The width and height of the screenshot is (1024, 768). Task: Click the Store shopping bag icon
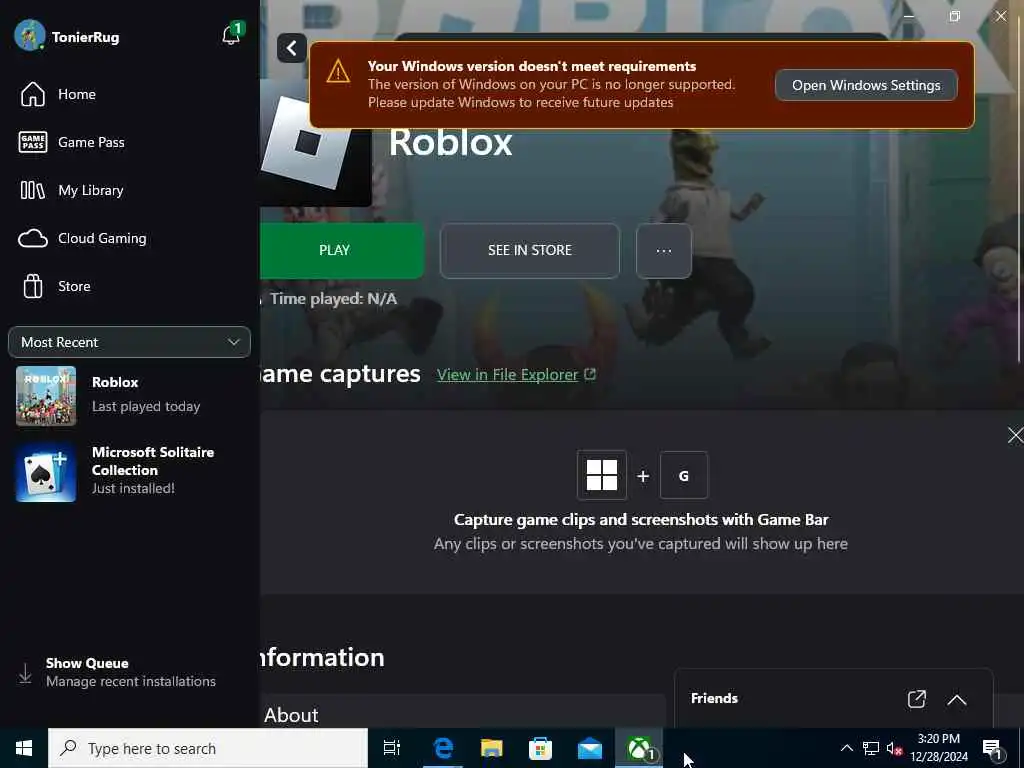33,286
